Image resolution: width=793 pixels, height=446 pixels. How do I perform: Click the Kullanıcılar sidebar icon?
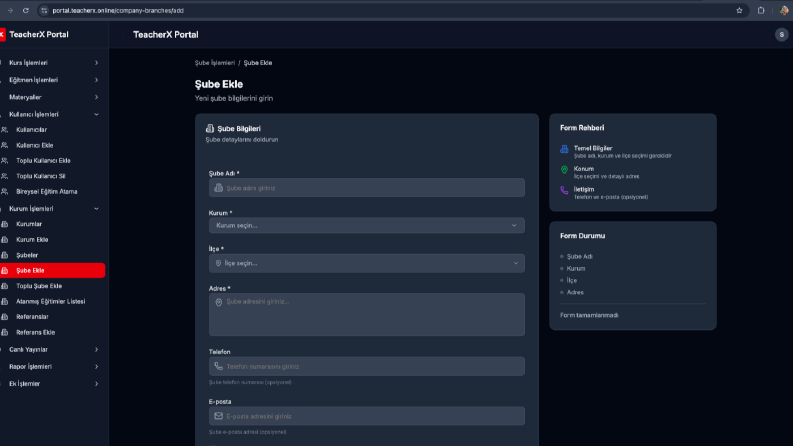click(x=5, y=130)
